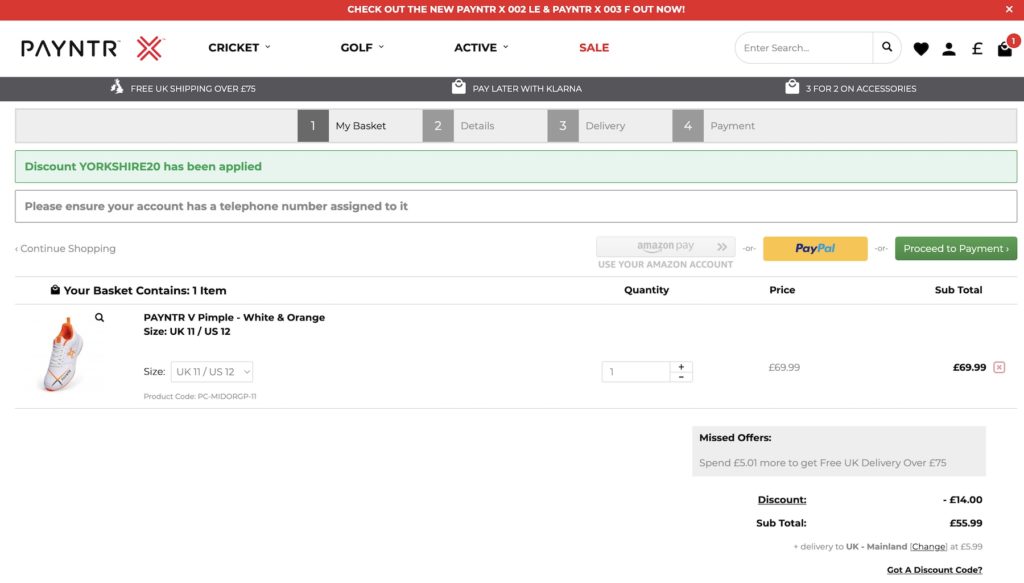This screenshot has height=583, width=1024.
Task: Click the quantity input field
Action: point(635,371)
